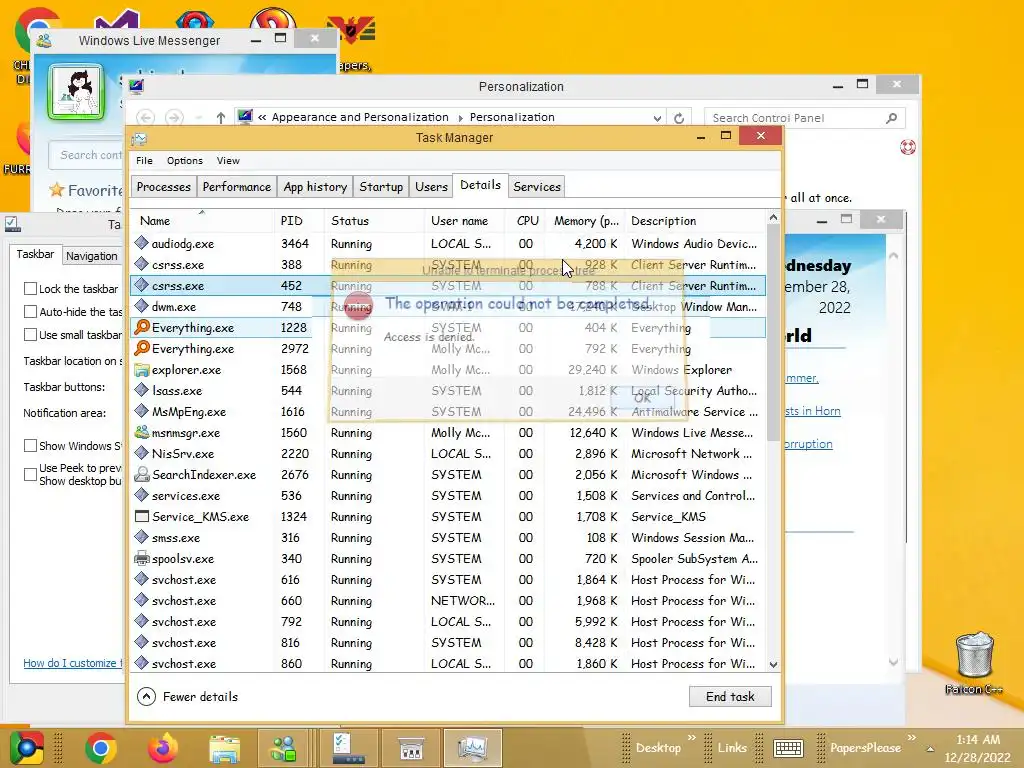Enable Use small taskbar buttons checkbox

pyautogui.click(x=30, y=334)
